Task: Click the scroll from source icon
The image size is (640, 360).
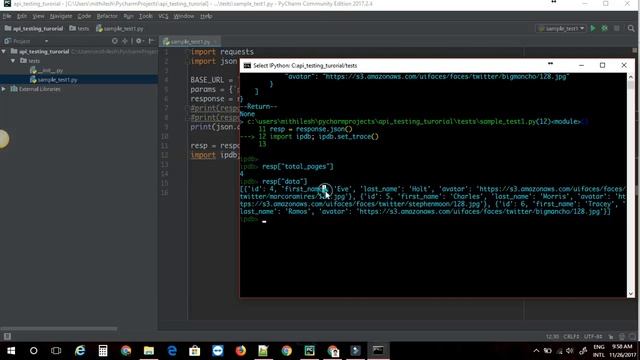Action: (x=115, y=41)
